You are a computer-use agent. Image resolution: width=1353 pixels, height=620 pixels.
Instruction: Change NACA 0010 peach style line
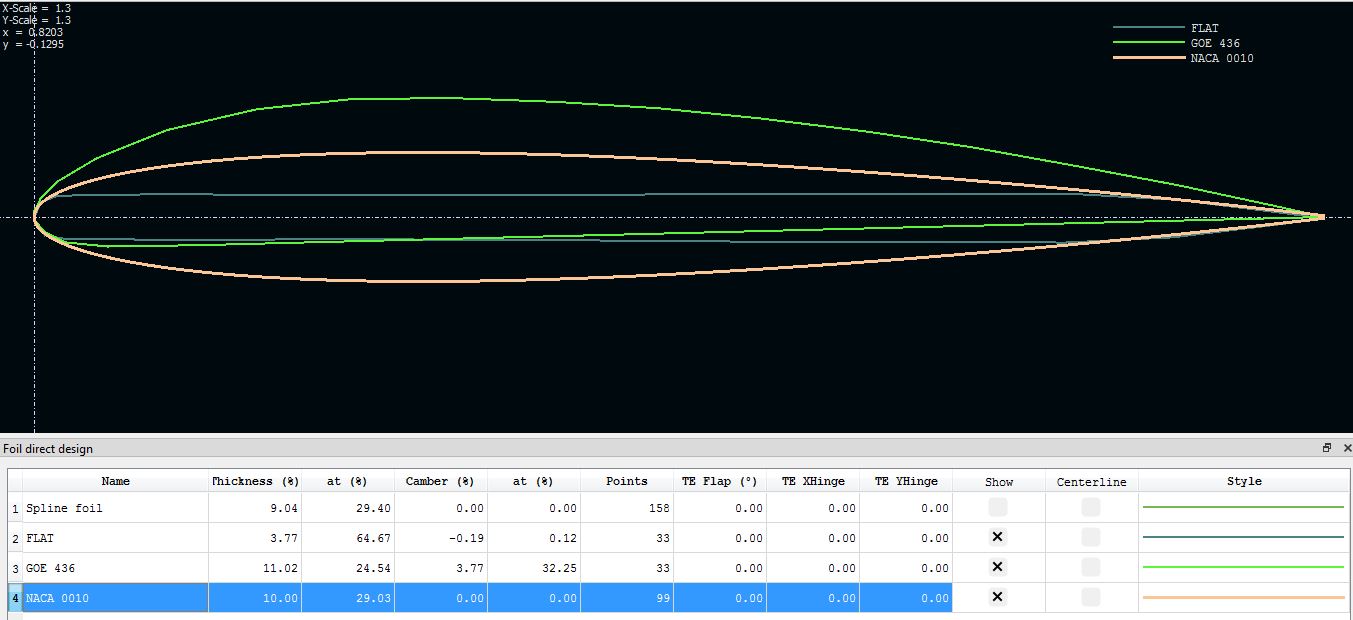(x=1243, y=598)
